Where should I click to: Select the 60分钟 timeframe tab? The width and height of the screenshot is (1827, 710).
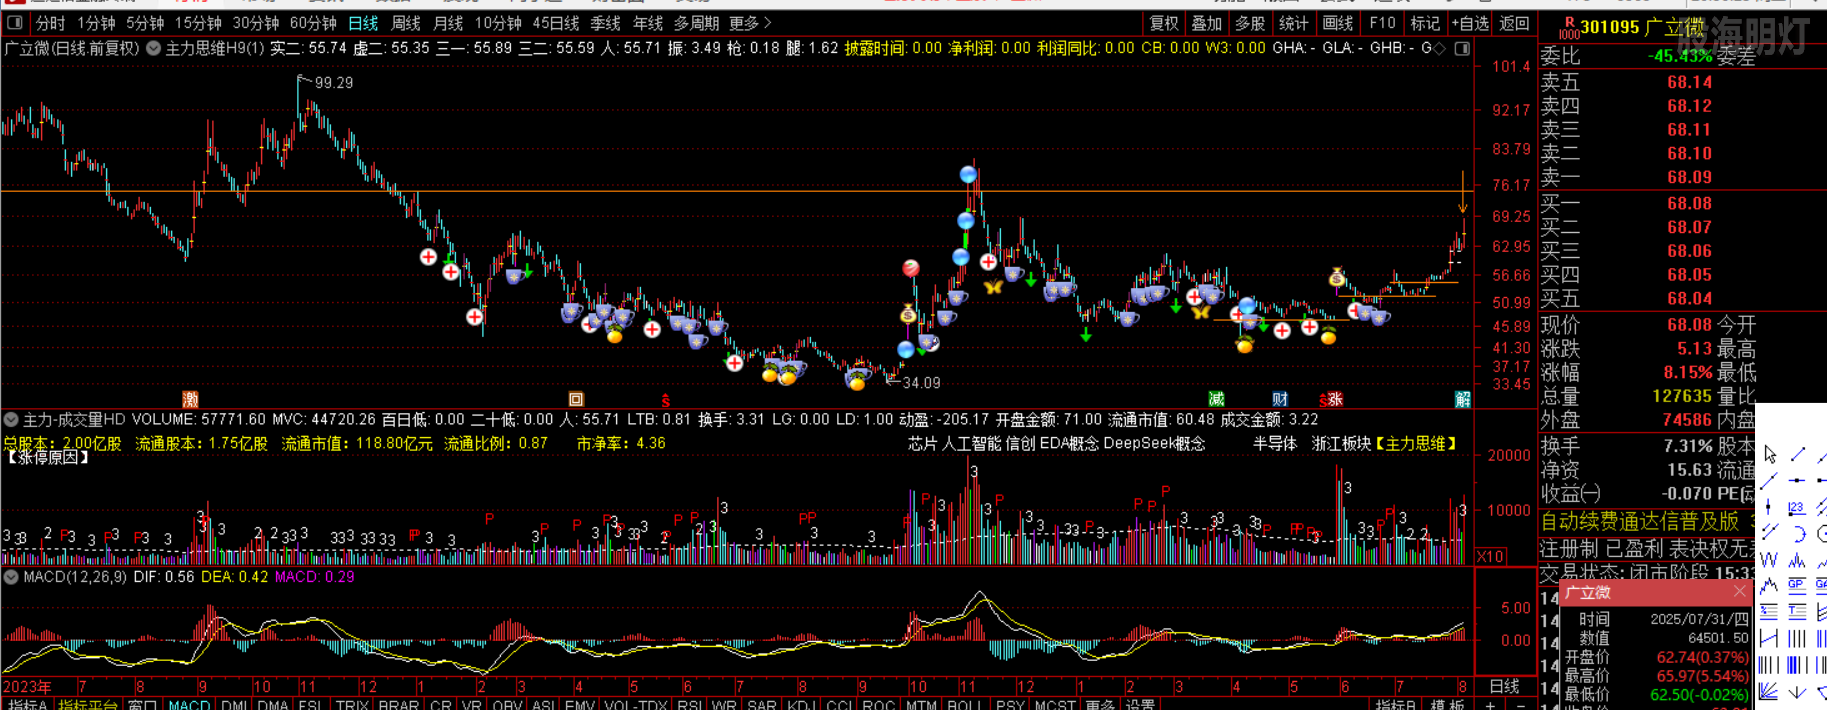coord(312,23)
